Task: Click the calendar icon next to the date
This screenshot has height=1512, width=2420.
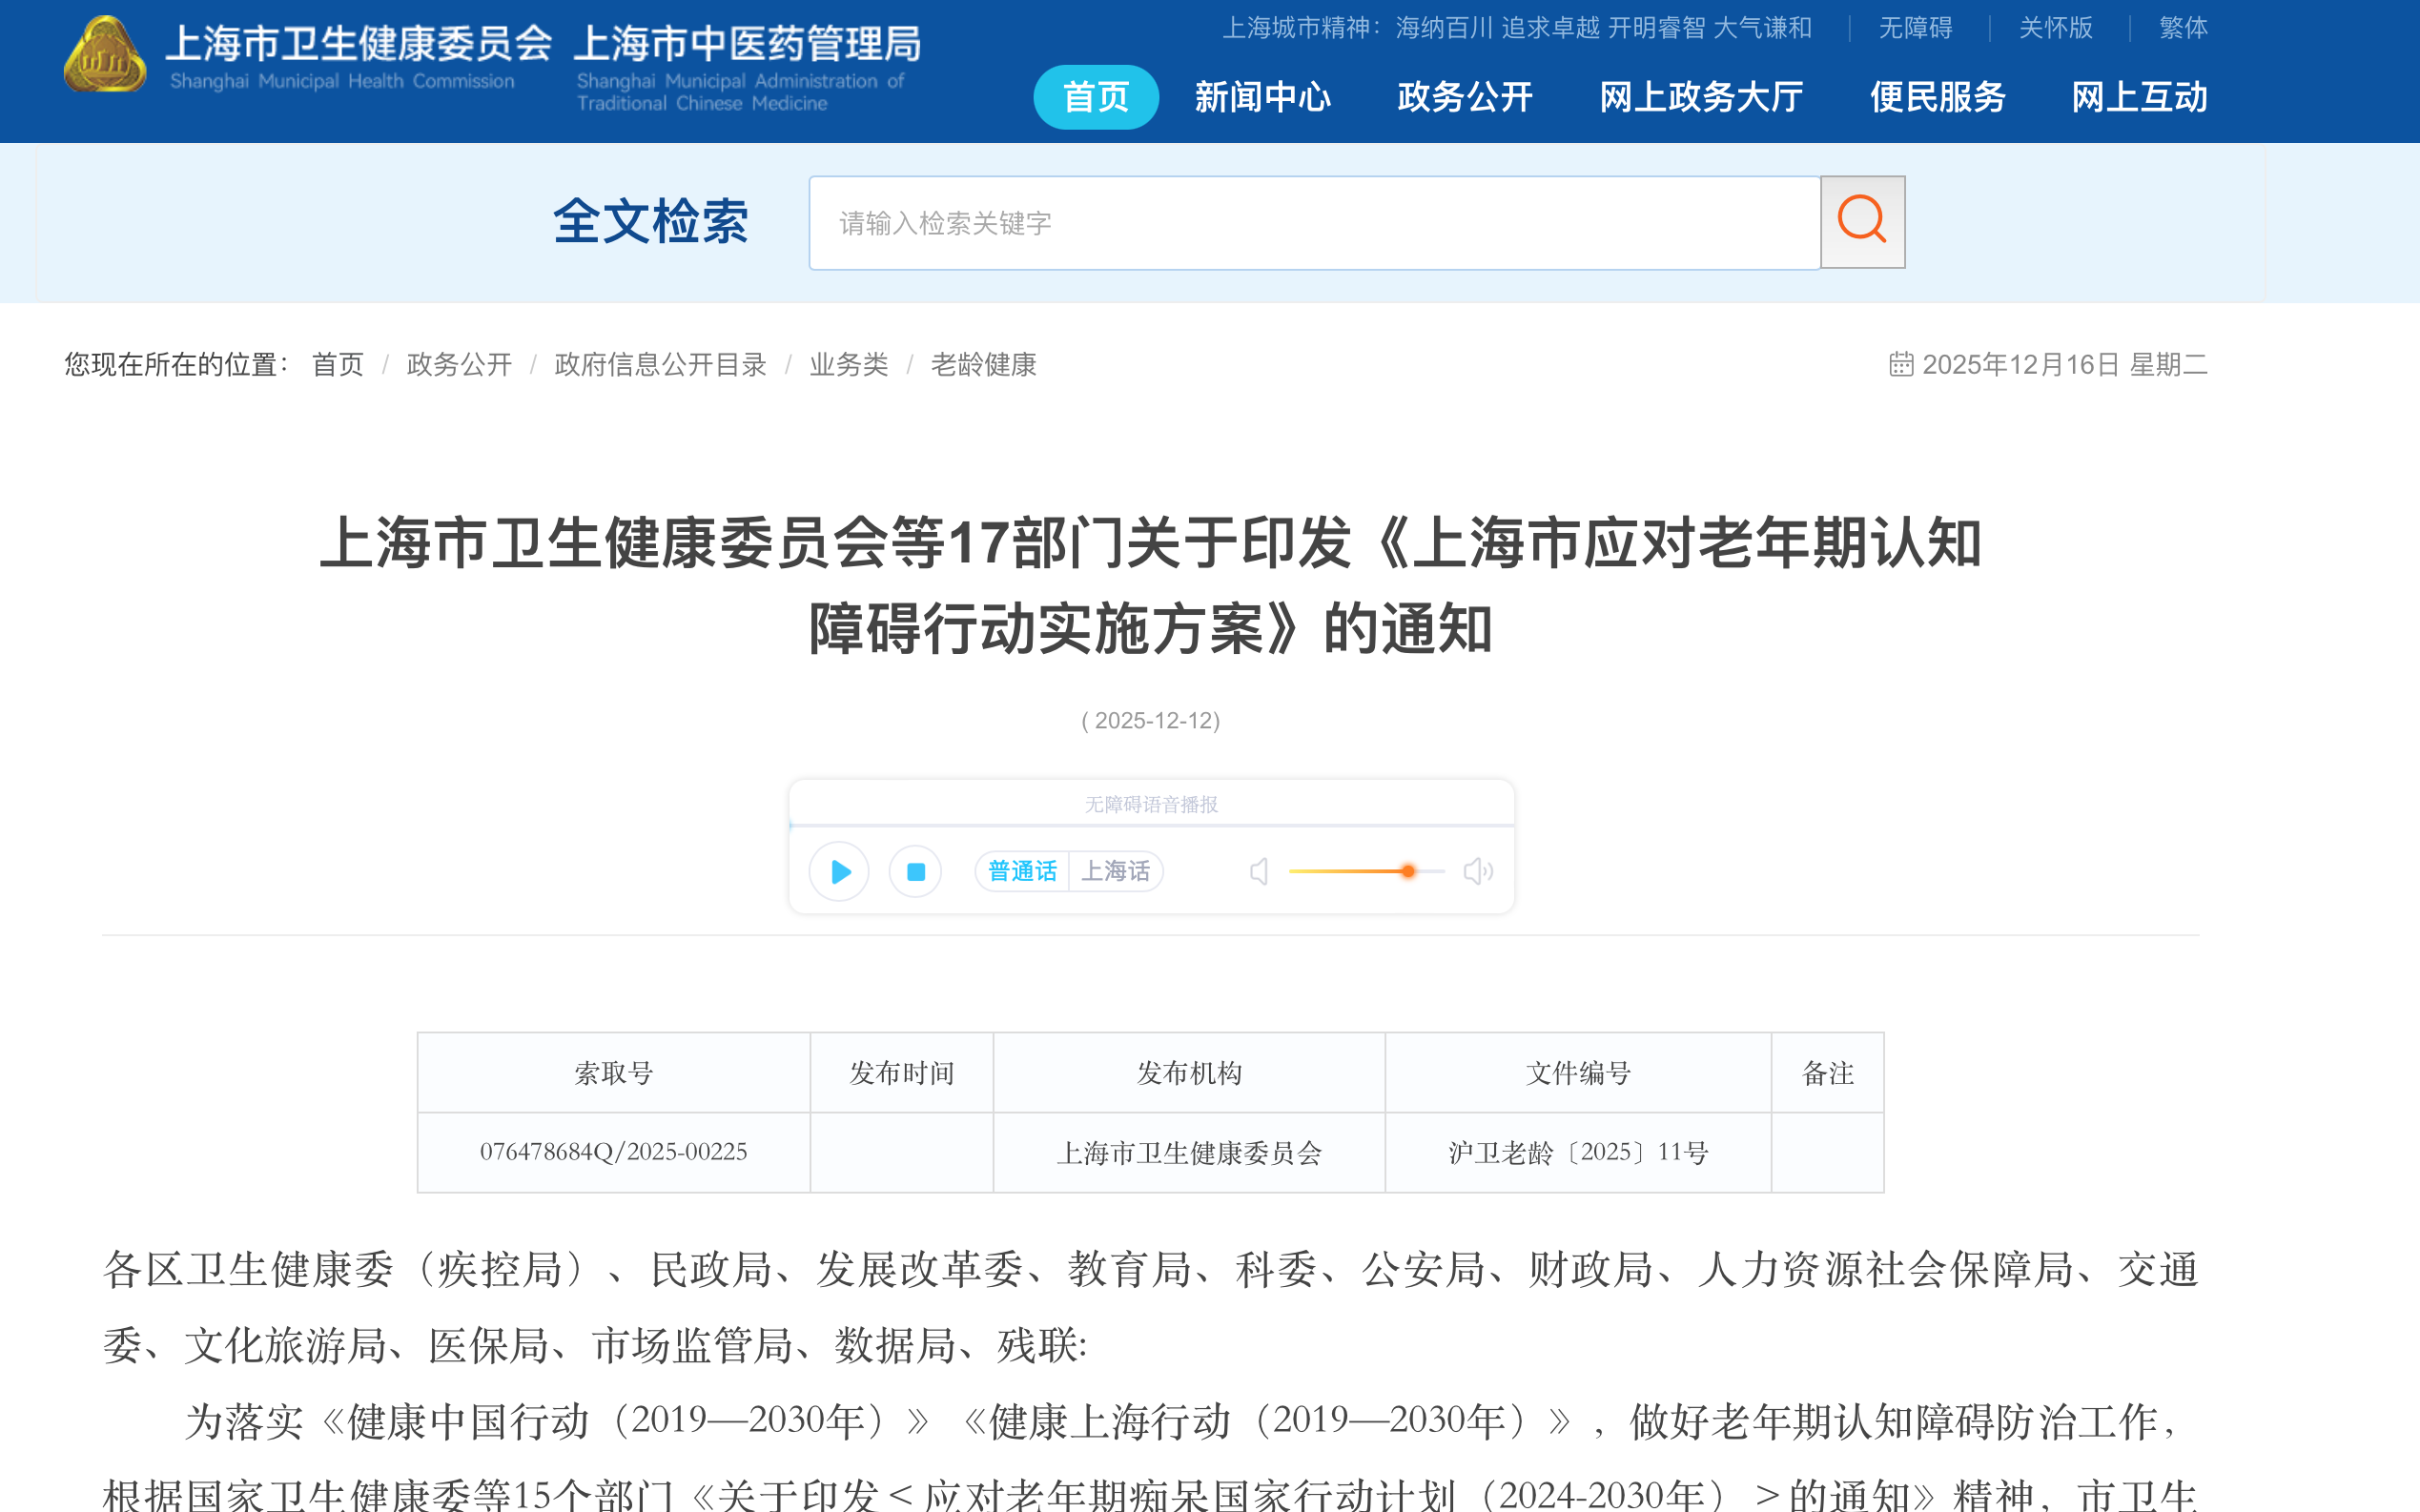Action: click(x=1899, y=364)
